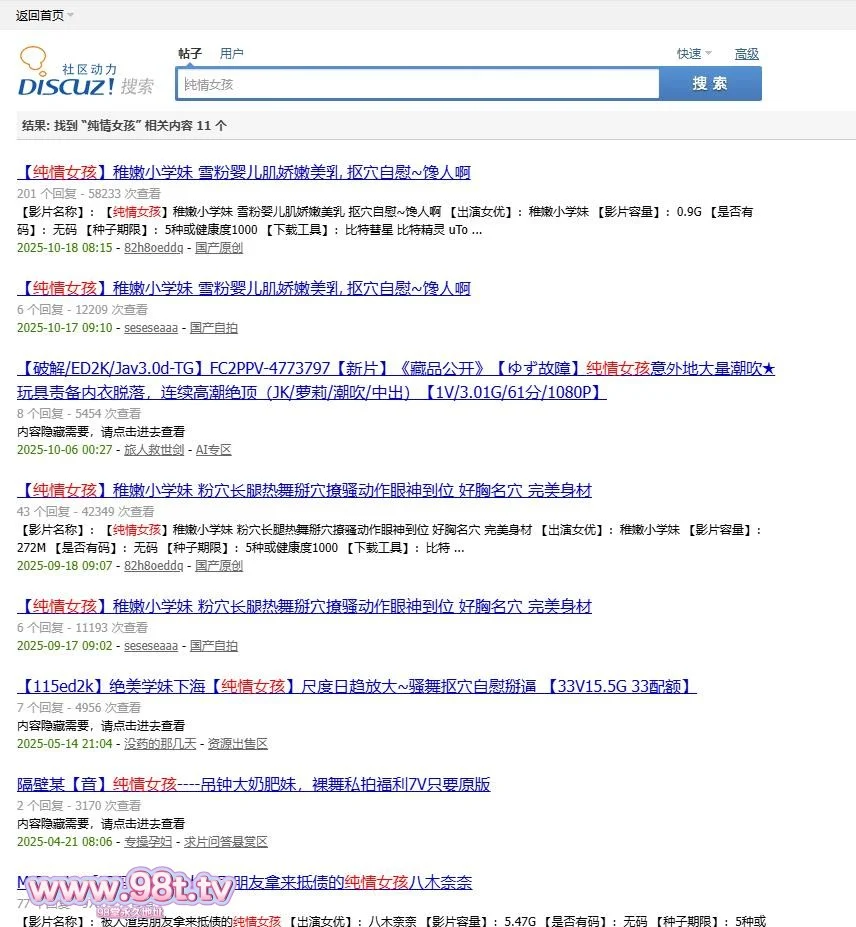Expand the 快速 dropdown menu

[x=694, y=54]
